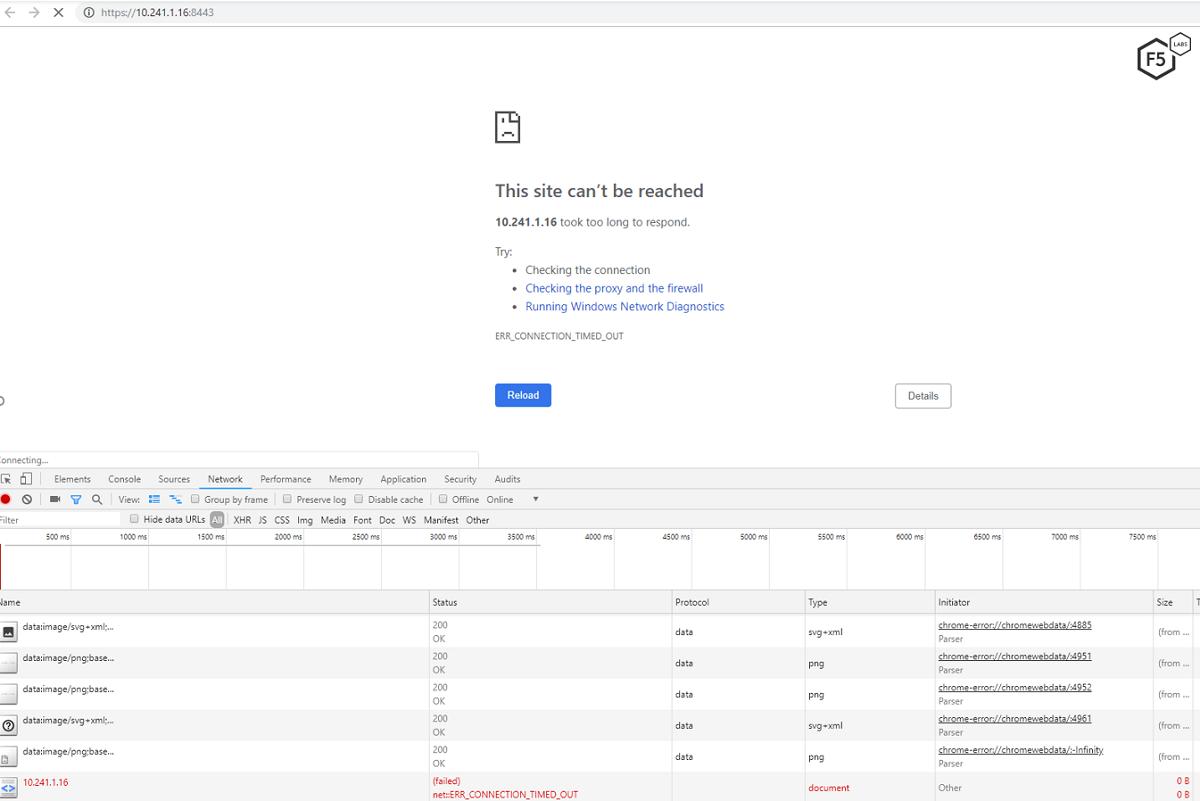Click the site information icon in address bar
This screenshot has height=801, width=1200.
(x=89, y=13)
